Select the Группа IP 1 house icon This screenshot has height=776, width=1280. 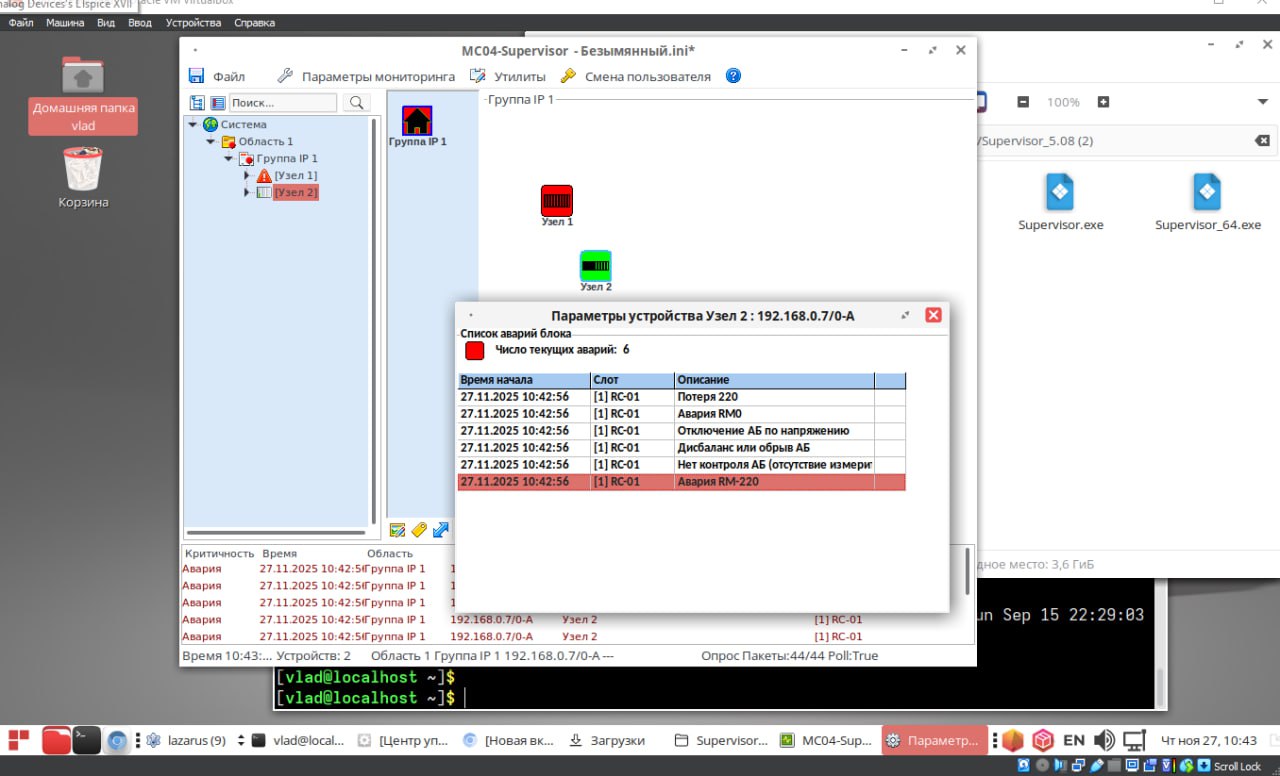point(417,121)
